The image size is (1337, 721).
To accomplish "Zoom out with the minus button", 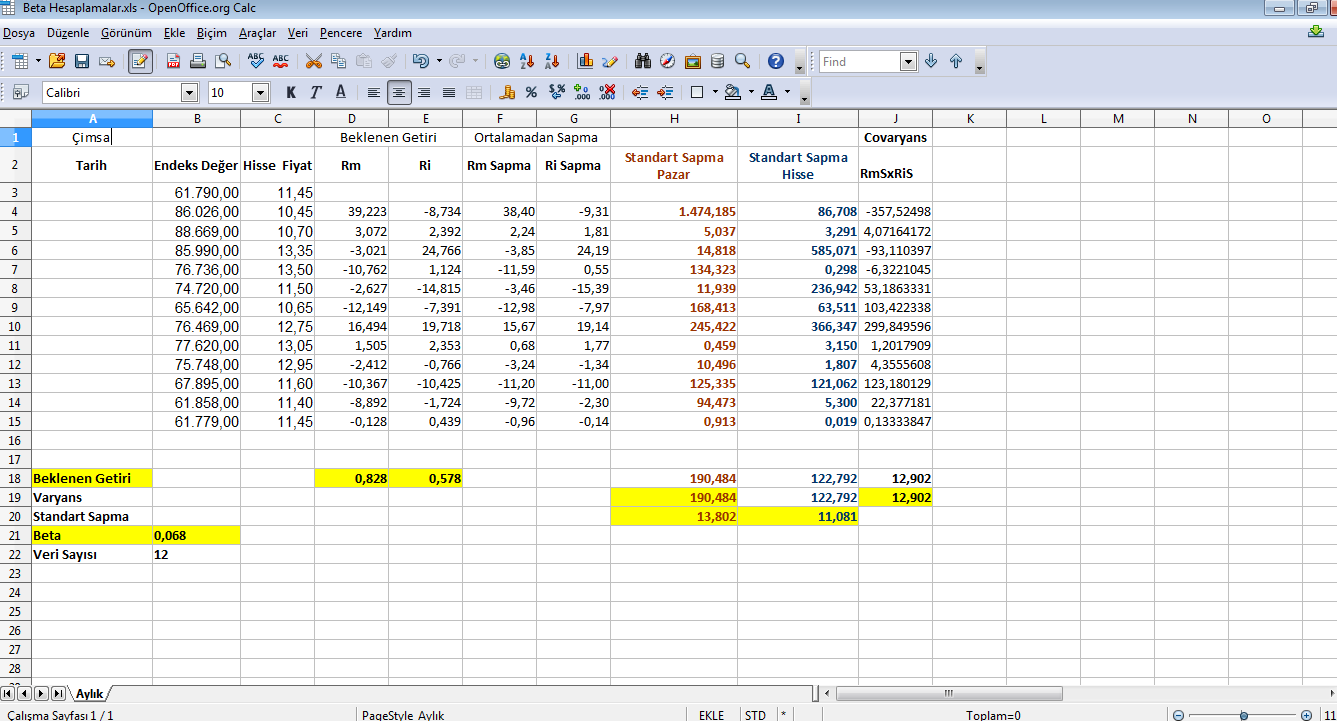I will pos(1179,715).
